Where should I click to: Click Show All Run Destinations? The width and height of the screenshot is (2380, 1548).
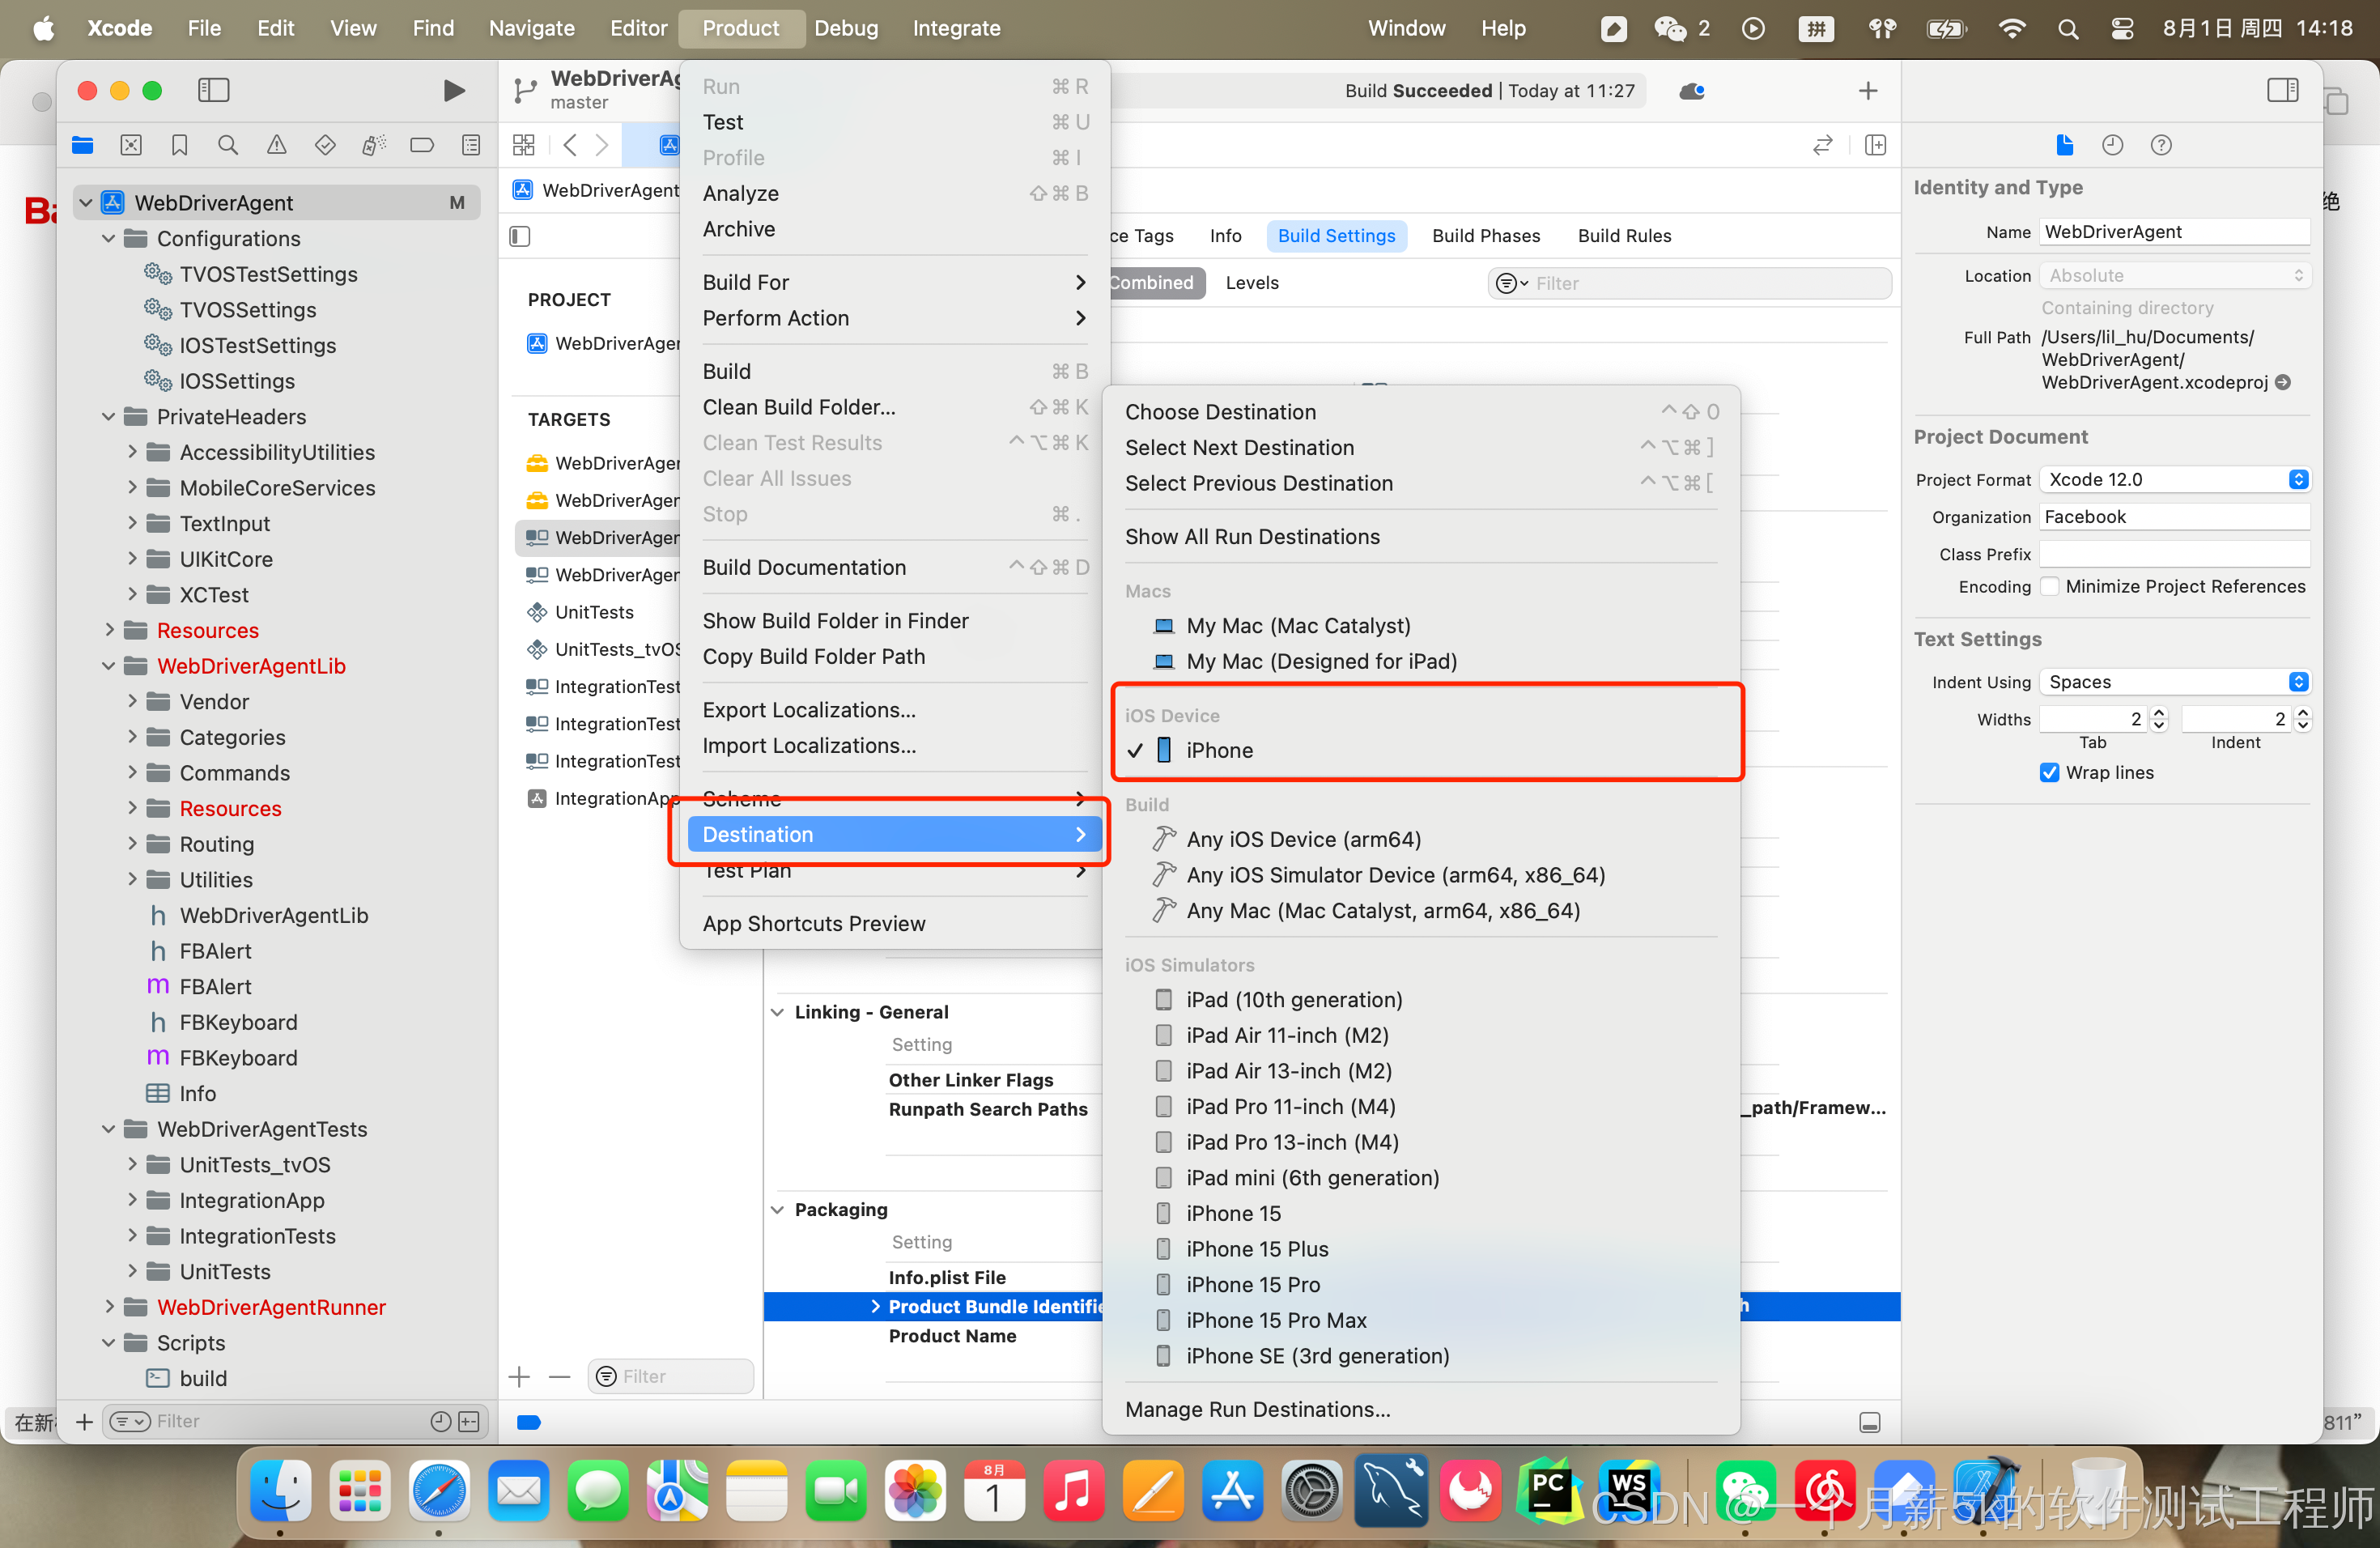click(x=1251, y=536)
